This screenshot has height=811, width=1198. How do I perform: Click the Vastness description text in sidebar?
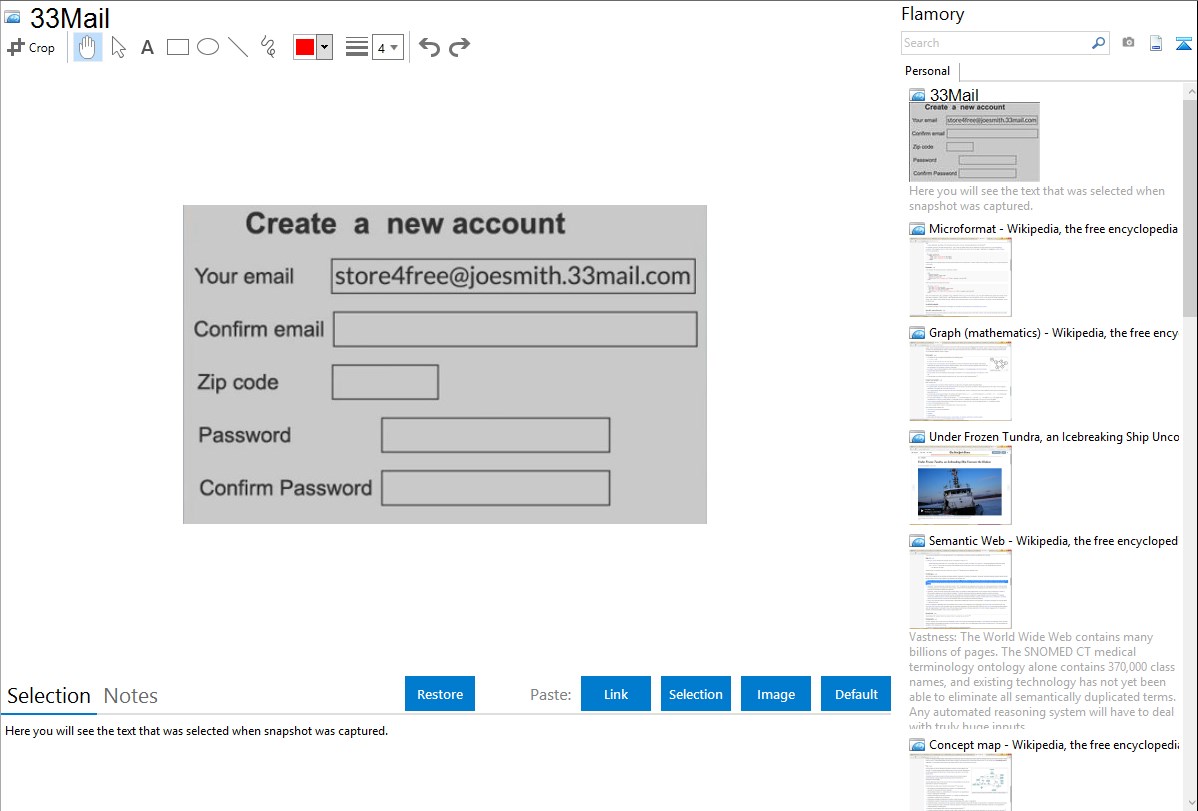point(1043,681)
